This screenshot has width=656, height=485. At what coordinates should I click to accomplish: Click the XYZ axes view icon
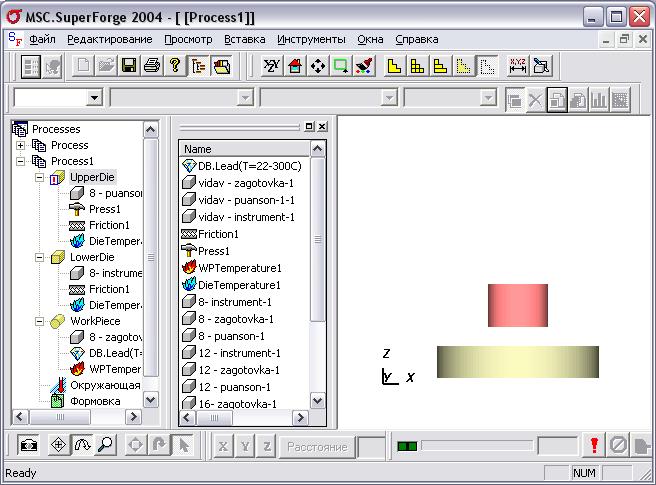click(272, 66)
